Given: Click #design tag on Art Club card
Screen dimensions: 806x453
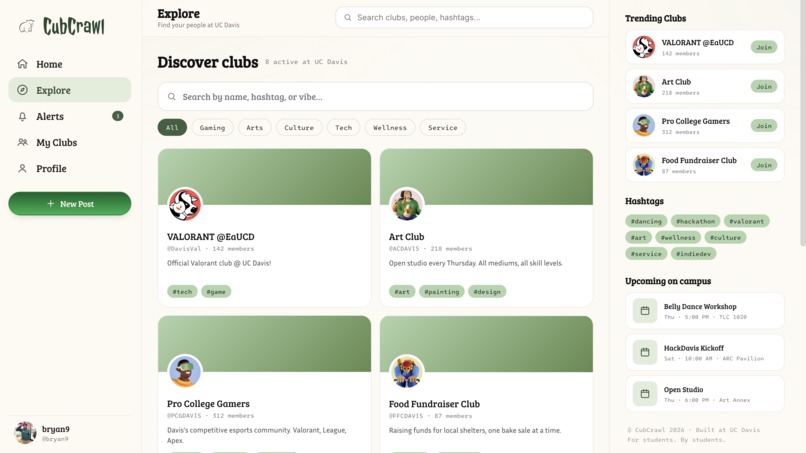Looking at the screenshot, I should pyautogui.click(x=487, y=292).
